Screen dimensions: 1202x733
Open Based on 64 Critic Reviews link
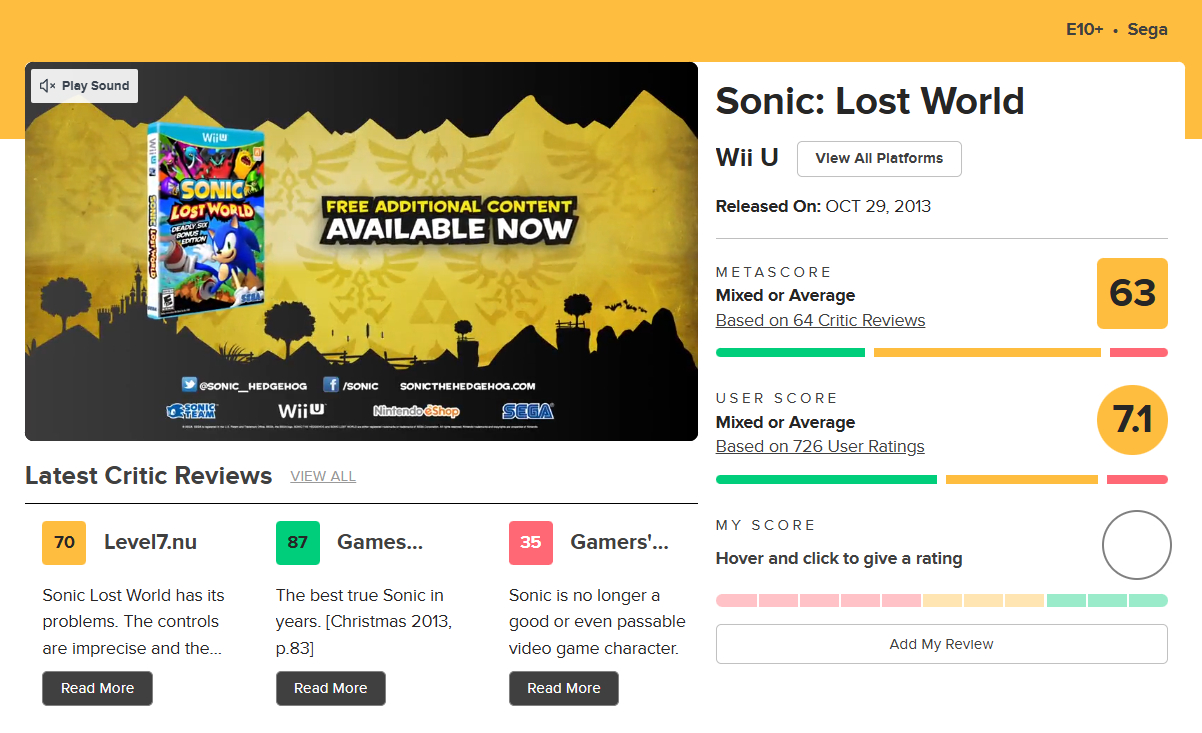[820, 320]
